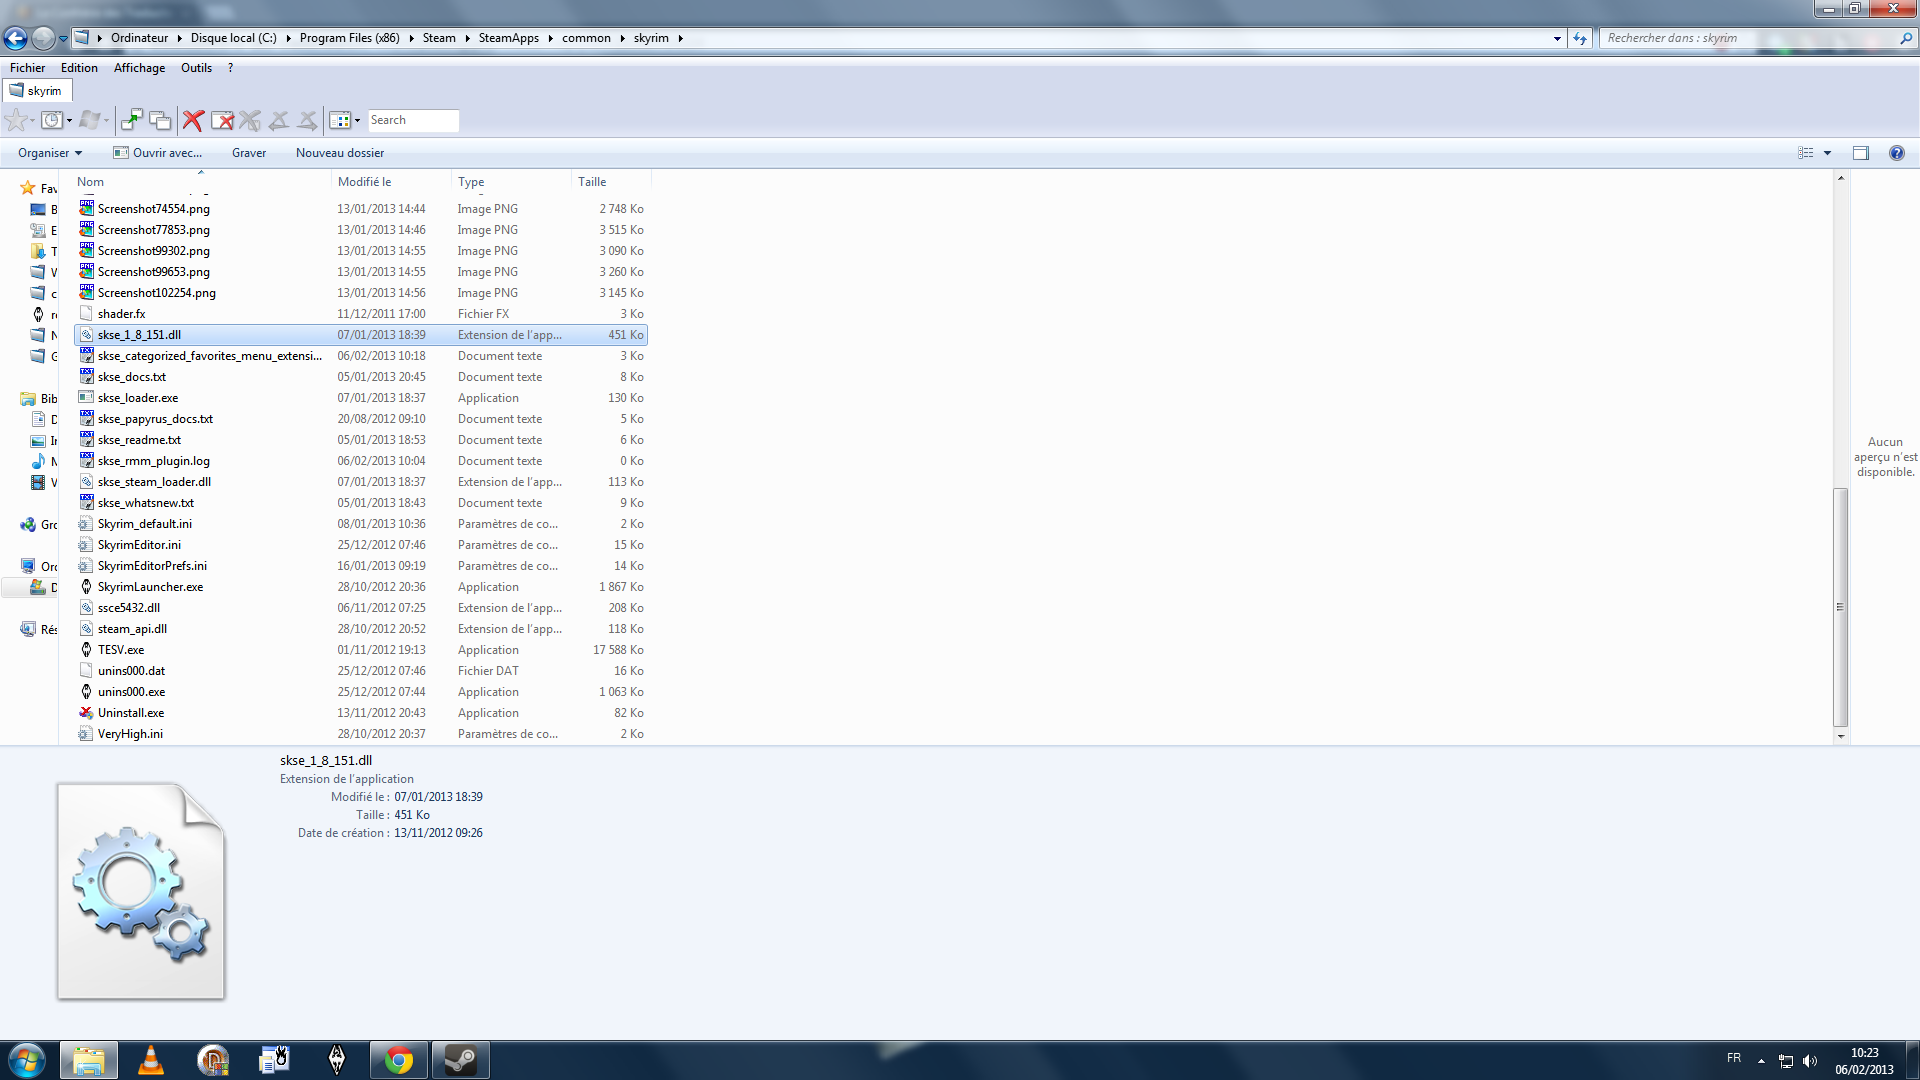Go to Ordinateur in breadcrumb

tap(140, 38)
